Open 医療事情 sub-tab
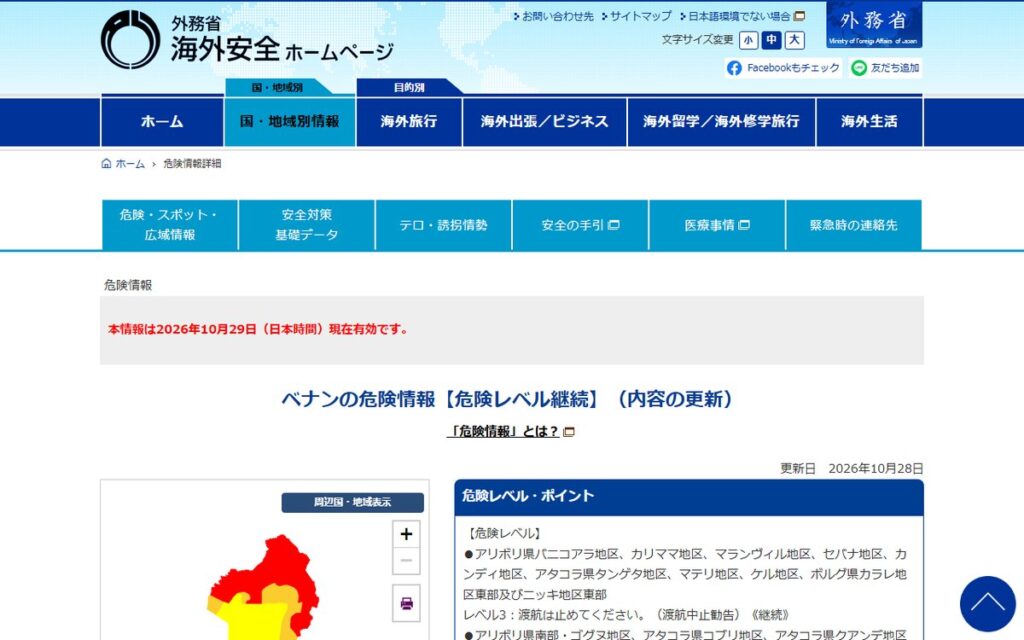 (x=717, y=225)
